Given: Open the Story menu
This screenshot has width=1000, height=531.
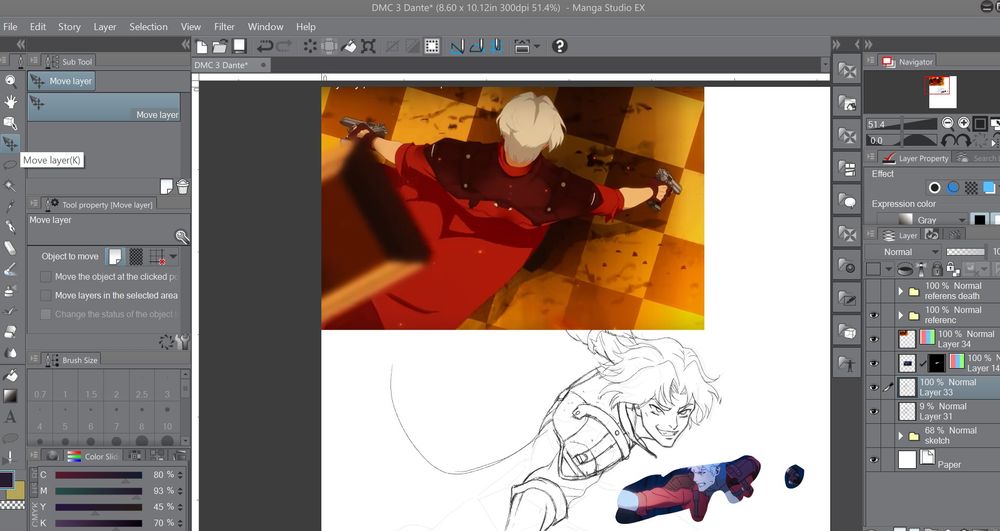Looking at the screenshot, I should click(70, 27).
